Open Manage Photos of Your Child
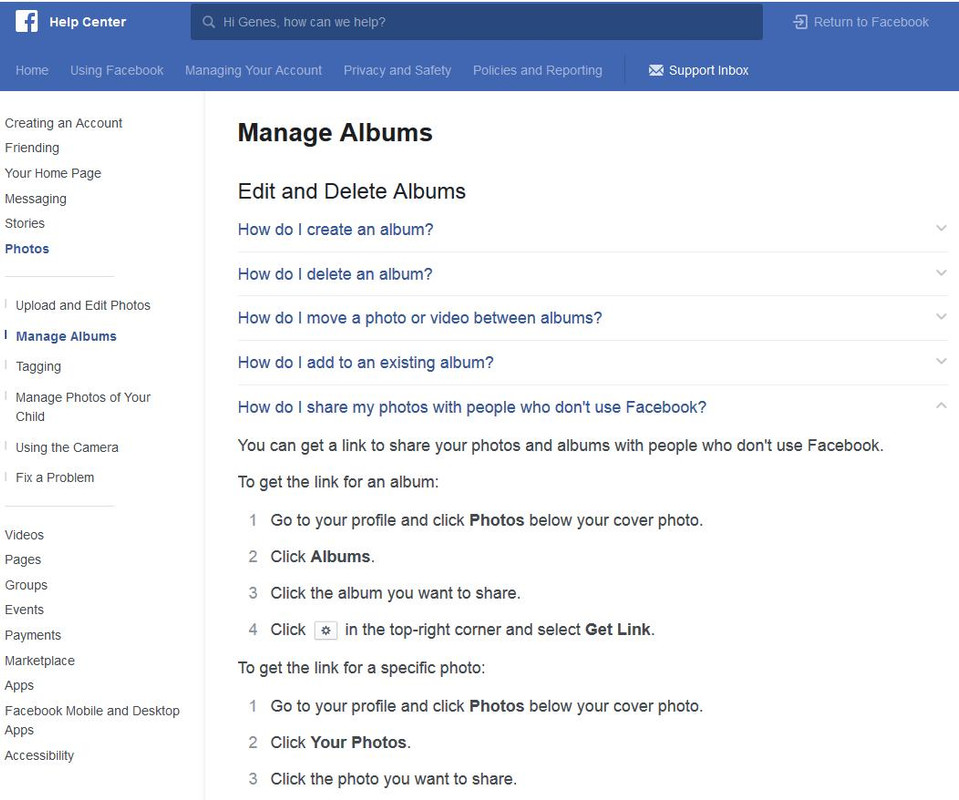This screenshot has height=800, width=959. pos(83,407)
